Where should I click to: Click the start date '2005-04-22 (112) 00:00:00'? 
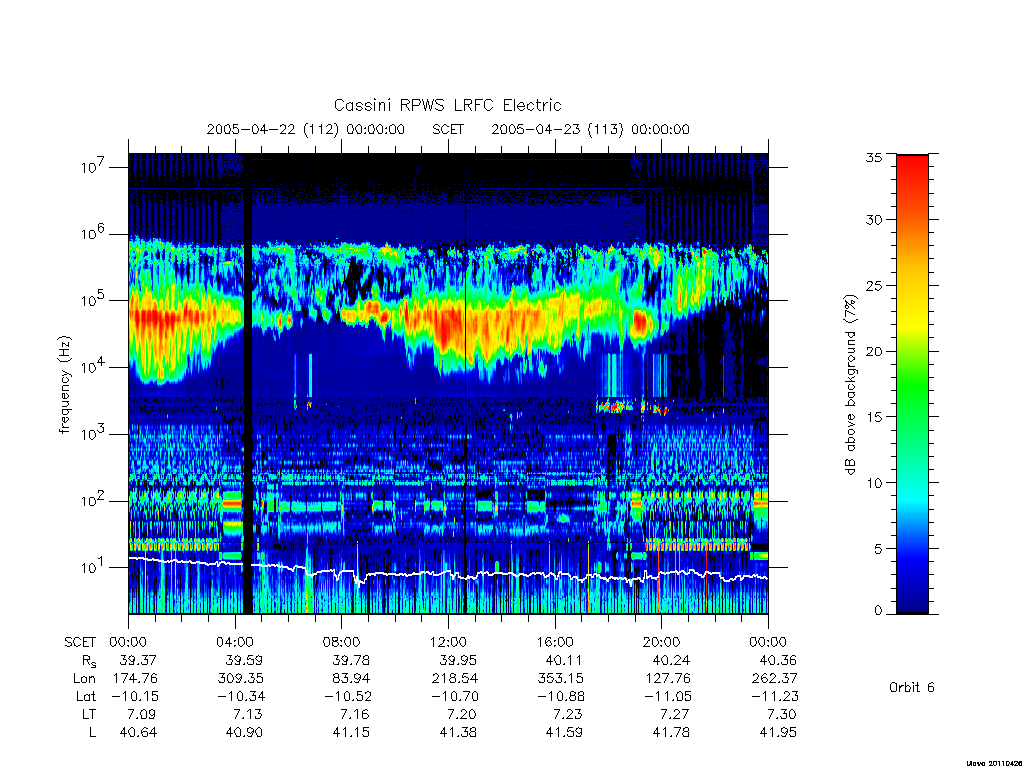[x=306, y=129]
